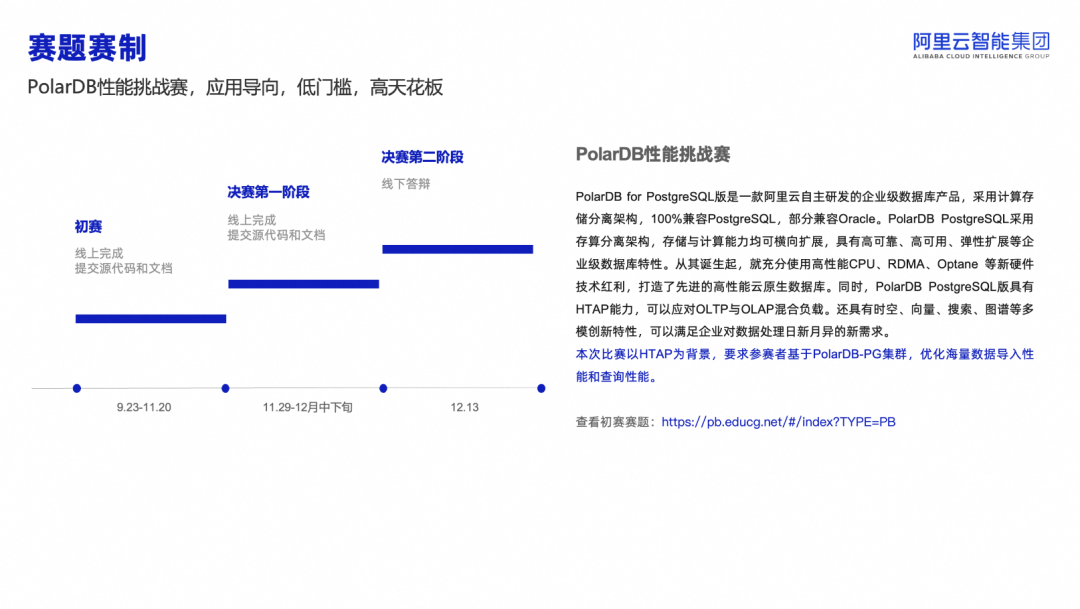The image size is (1080, 609).
Task: Select the 决赛第二阶段 stage heading
Action: coord(422,157)
